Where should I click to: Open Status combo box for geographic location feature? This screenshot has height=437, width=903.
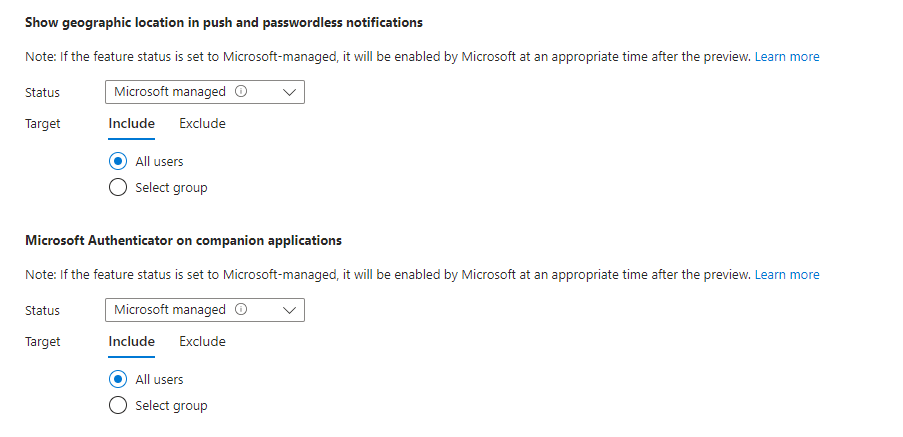[x=204, y=92]
